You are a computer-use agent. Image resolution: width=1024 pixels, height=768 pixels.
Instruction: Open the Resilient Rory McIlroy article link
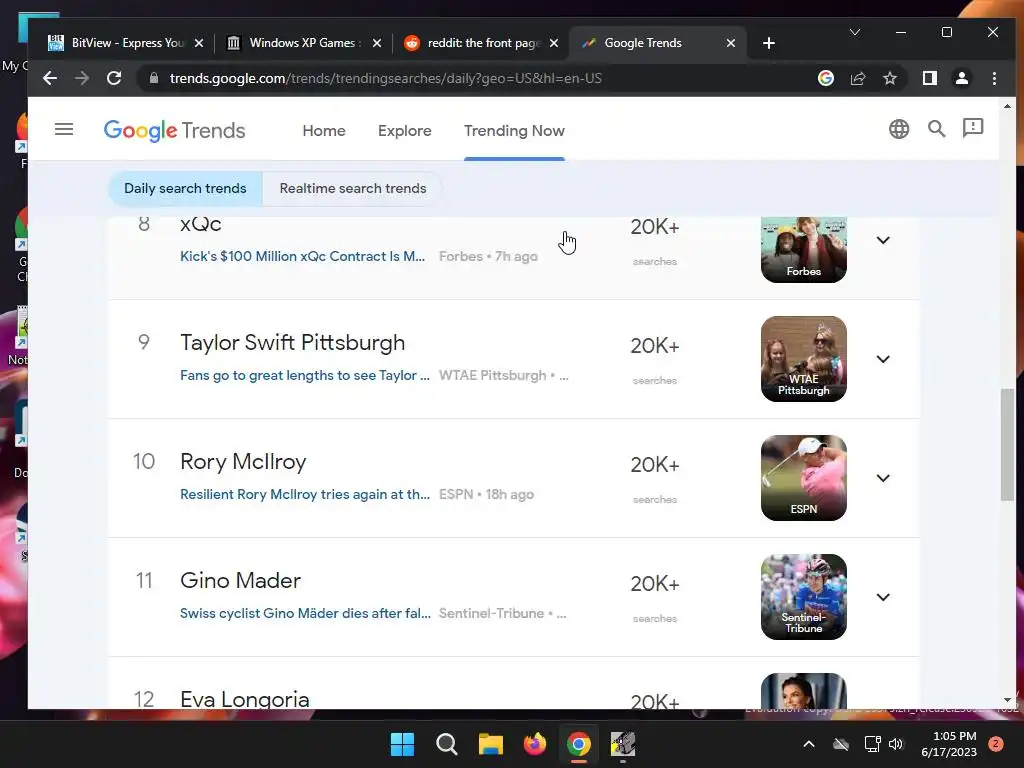click(304, 494)
